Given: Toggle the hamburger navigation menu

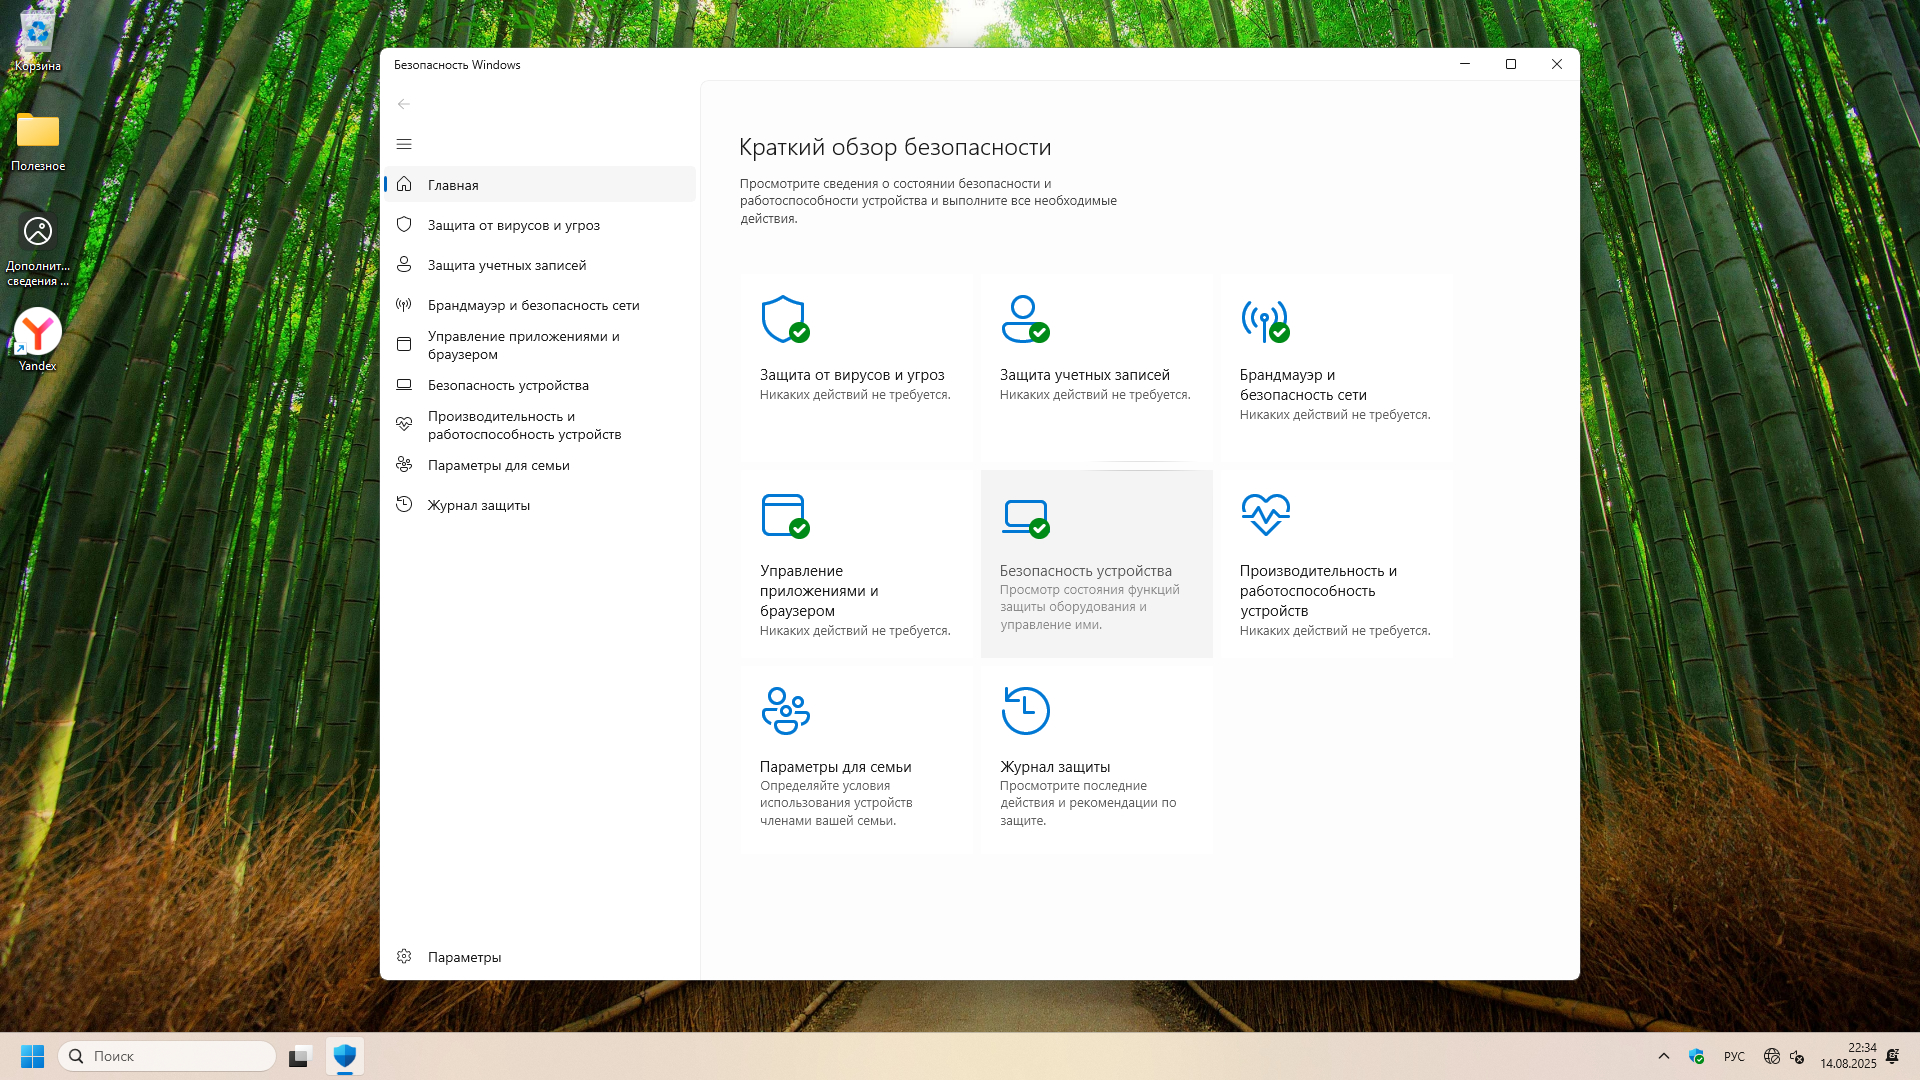Looking at the screenshot, I should pos(404,144).
